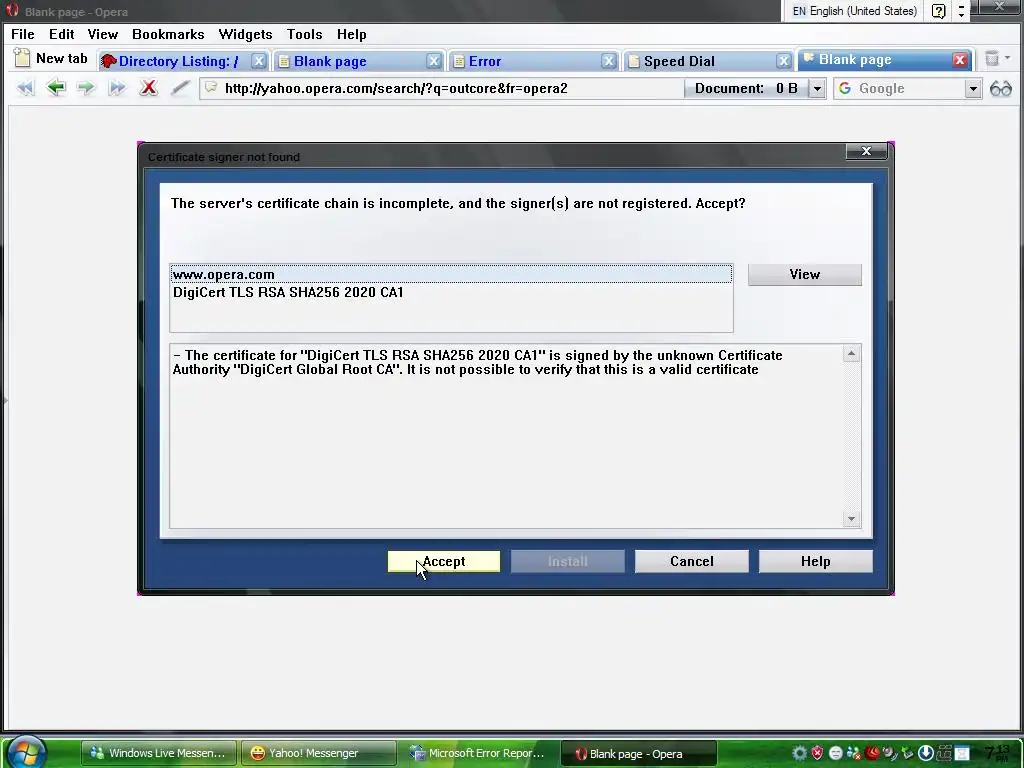Click the white smiley face tray icon
This screenshot has width=1024, height=768.
tap(835, 753)
